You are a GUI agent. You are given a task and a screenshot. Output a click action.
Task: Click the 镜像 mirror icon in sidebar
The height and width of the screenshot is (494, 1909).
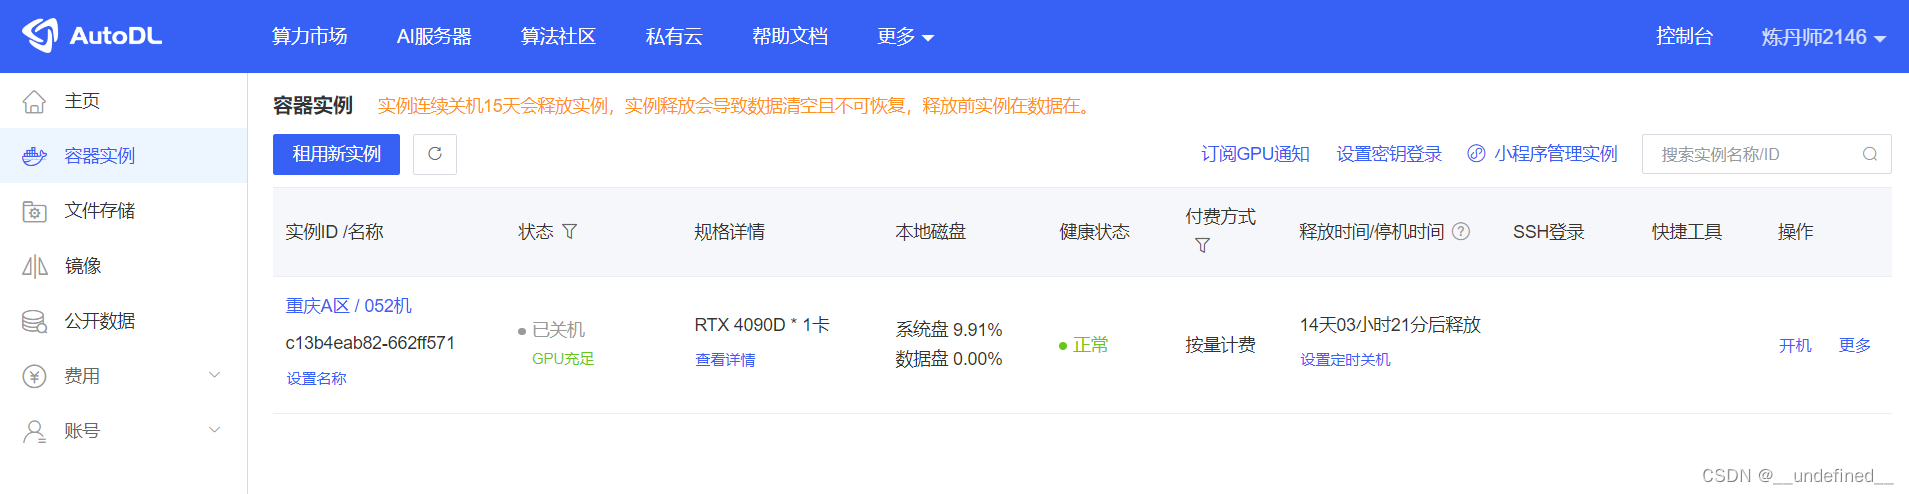[x=34, y=266]
